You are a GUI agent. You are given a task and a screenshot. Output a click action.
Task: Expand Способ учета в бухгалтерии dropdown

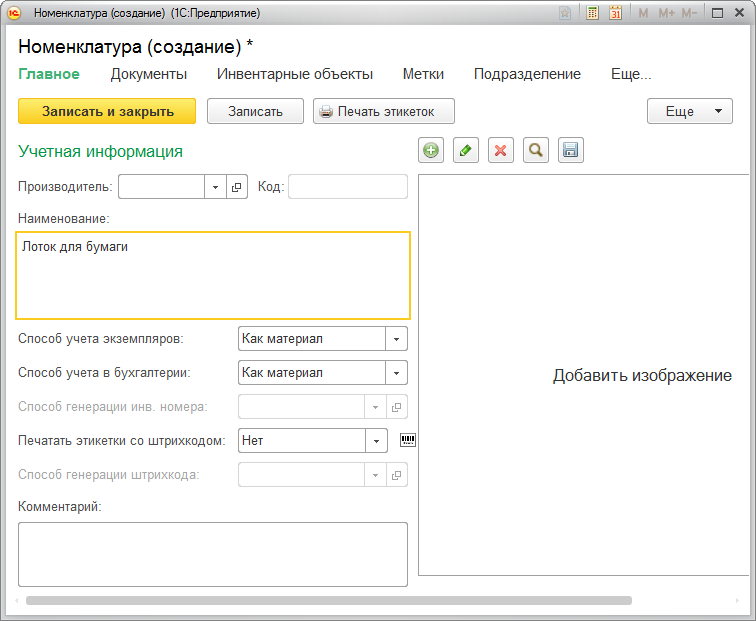[x=396, y=373]
